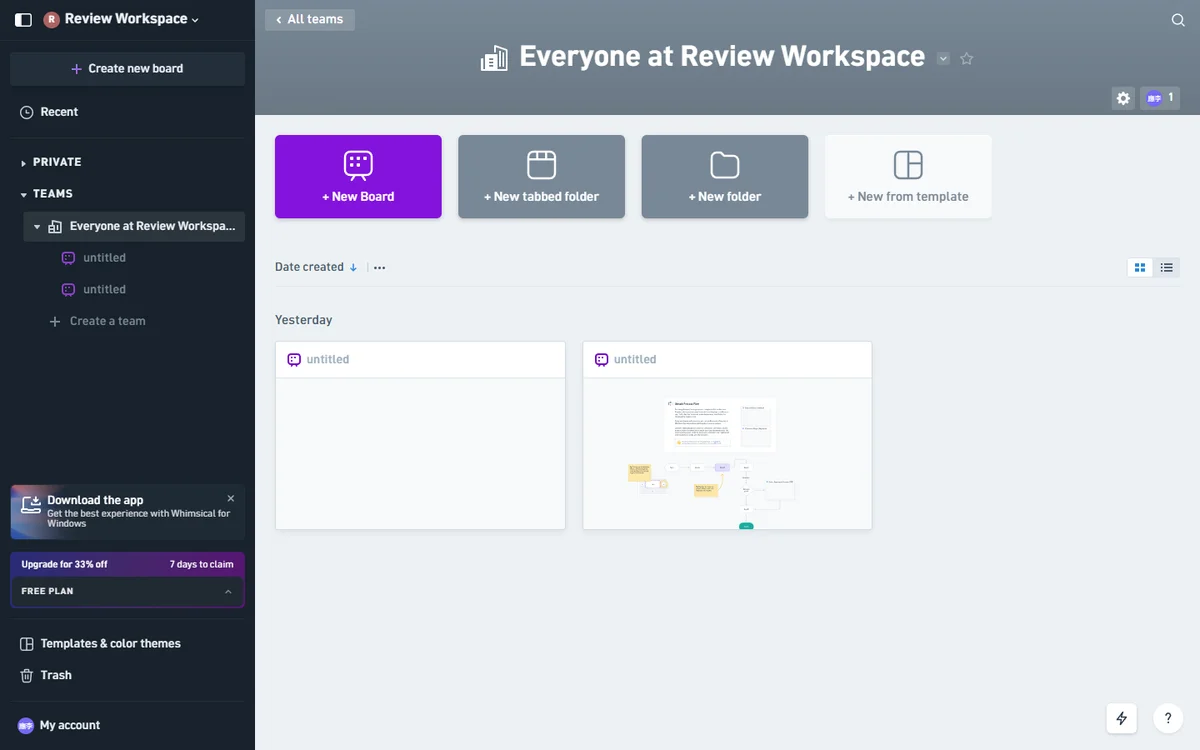
Task: Go back to All teams
Action: (x=310, y=20)
